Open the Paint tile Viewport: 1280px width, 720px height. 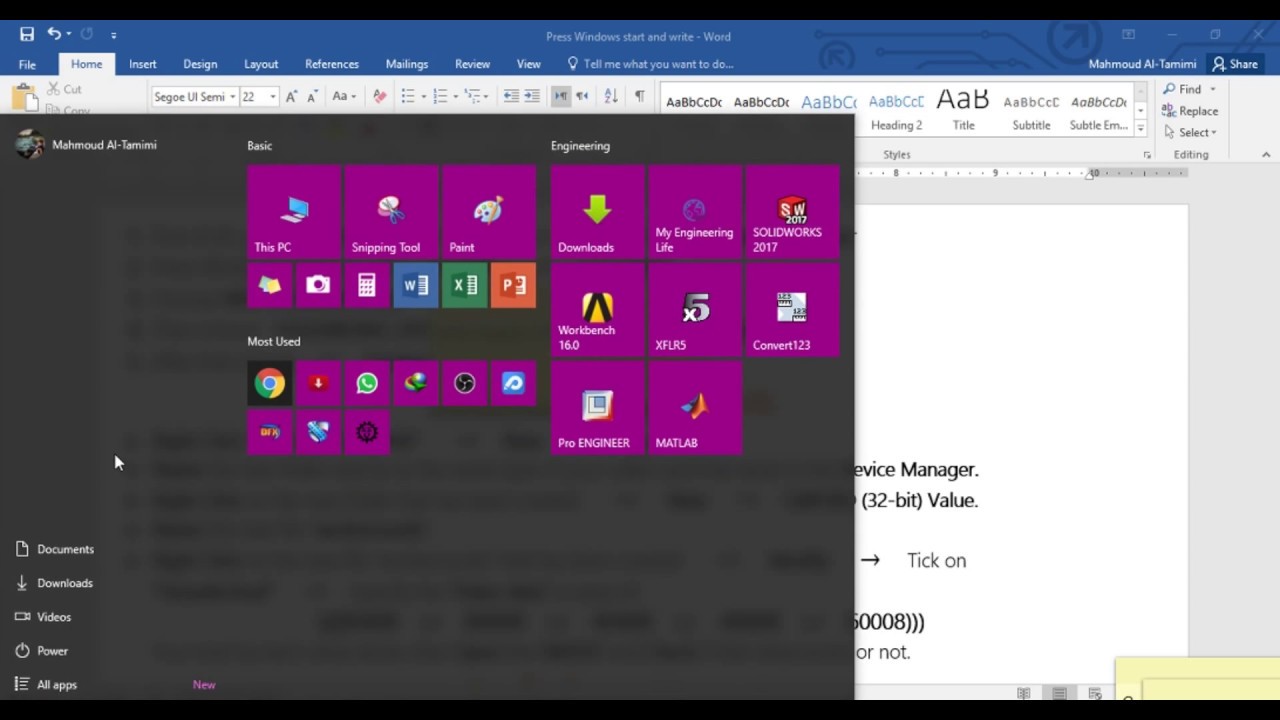coord(489,211)
